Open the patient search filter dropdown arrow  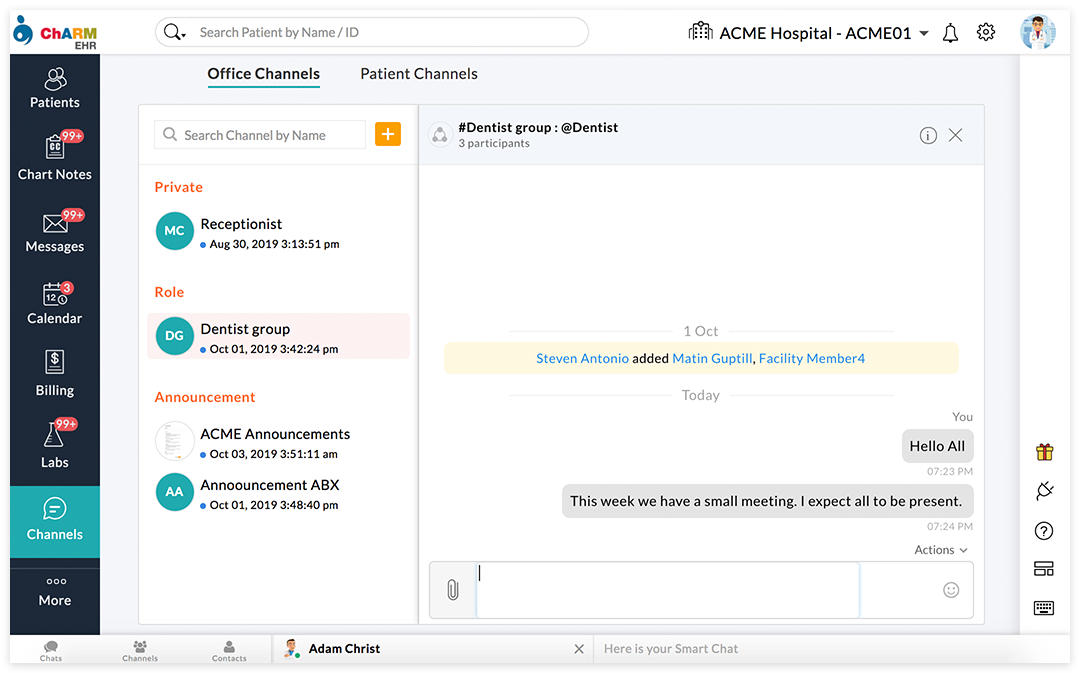pyautogui.click(x=182, y=34)
